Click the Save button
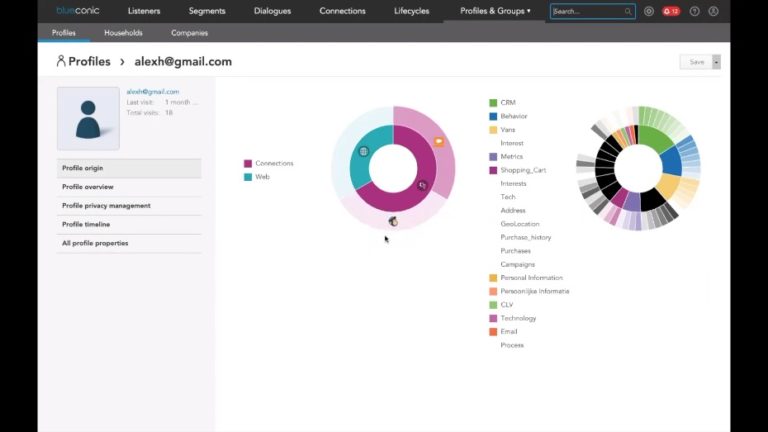 [696, 62]
